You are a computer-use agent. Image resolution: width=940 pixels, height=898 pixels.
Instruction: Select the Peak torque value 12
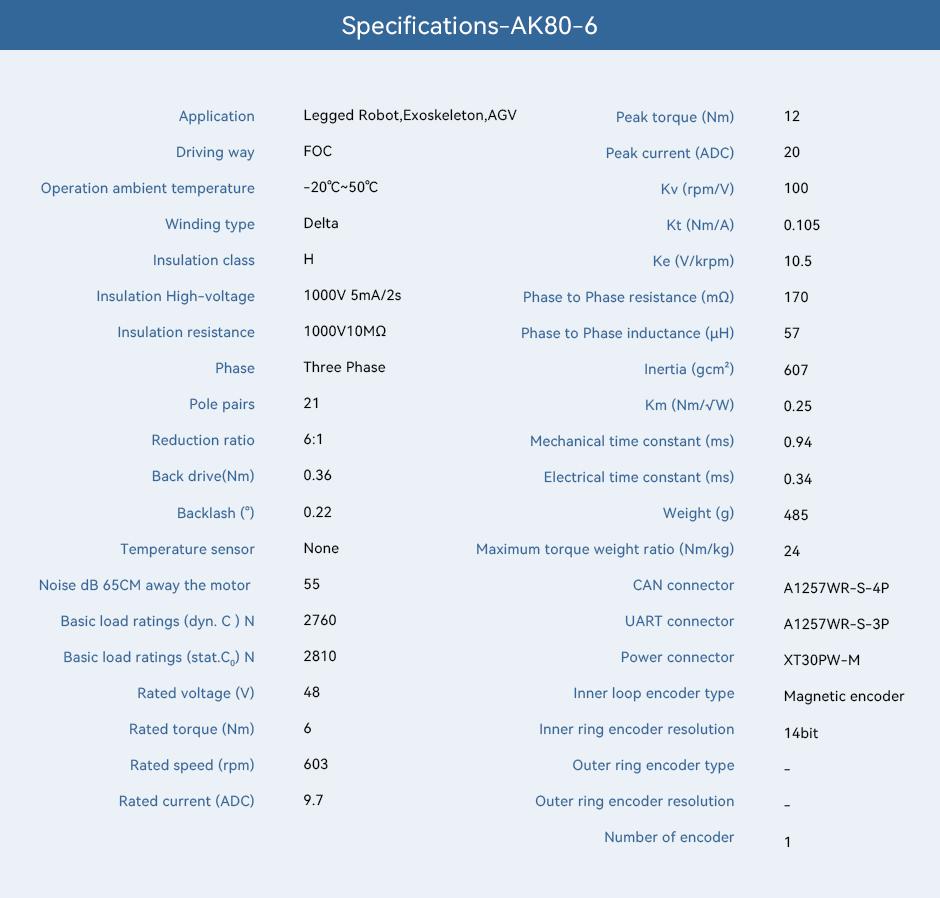tap(792, 116)
